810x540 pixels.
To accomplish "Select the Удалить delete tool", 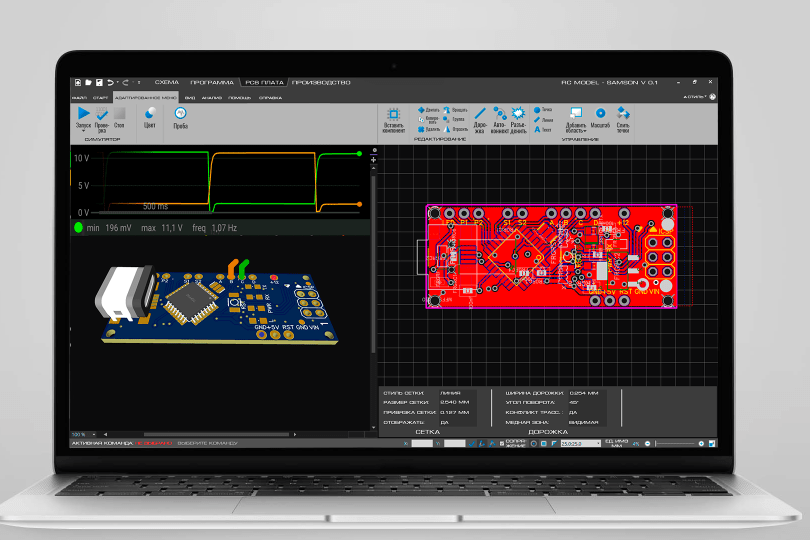I will 429,129.
